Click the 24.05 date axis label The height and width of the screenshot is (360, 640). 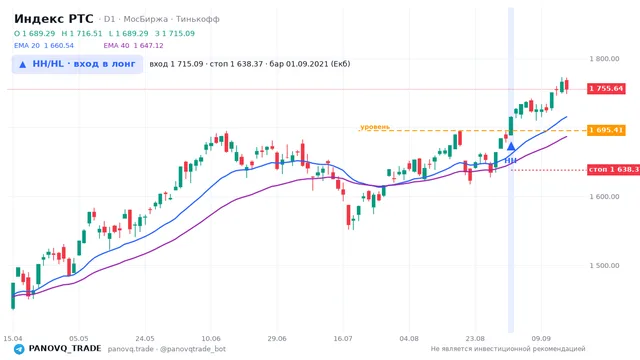click(145, 339)
